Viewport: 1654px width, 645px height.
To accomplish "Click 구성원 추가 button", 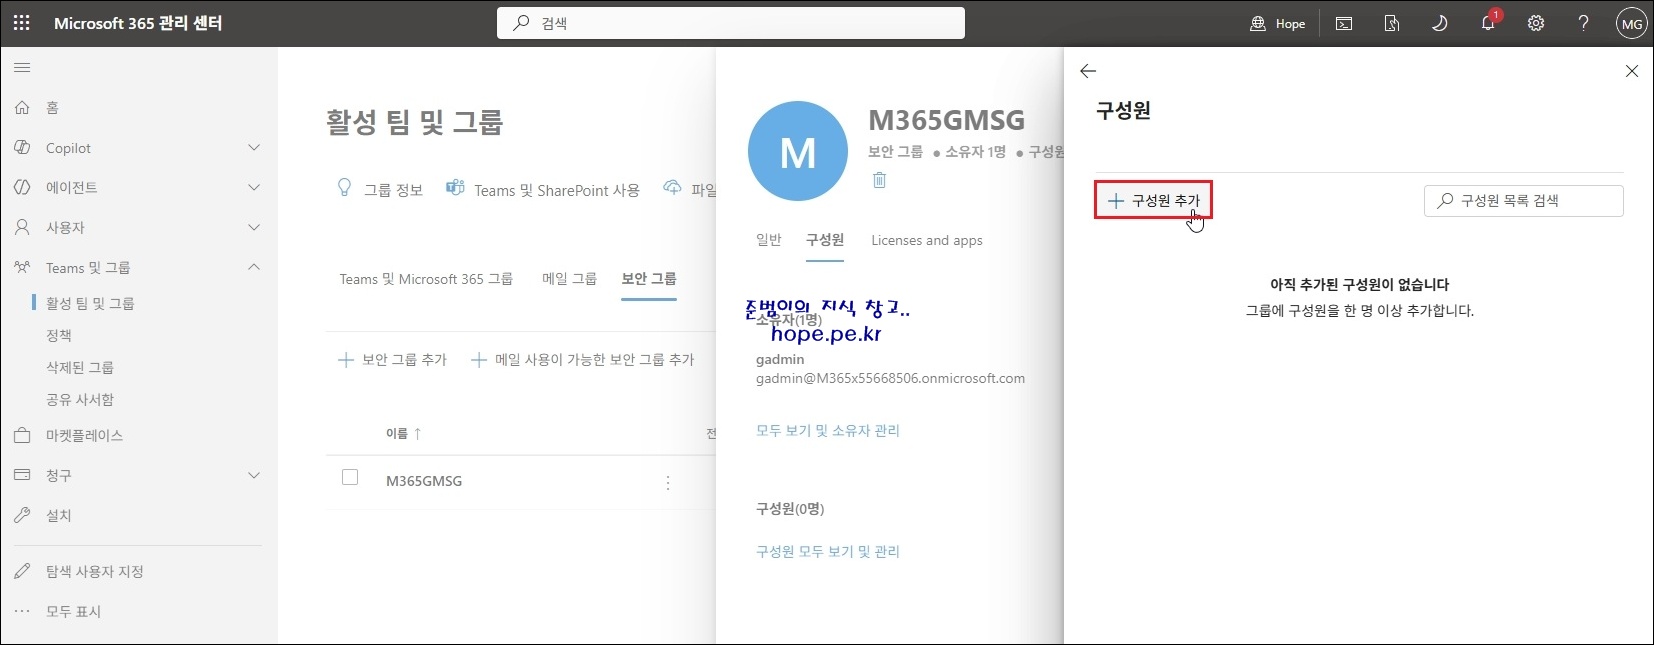I will (x=1153, y=200).
